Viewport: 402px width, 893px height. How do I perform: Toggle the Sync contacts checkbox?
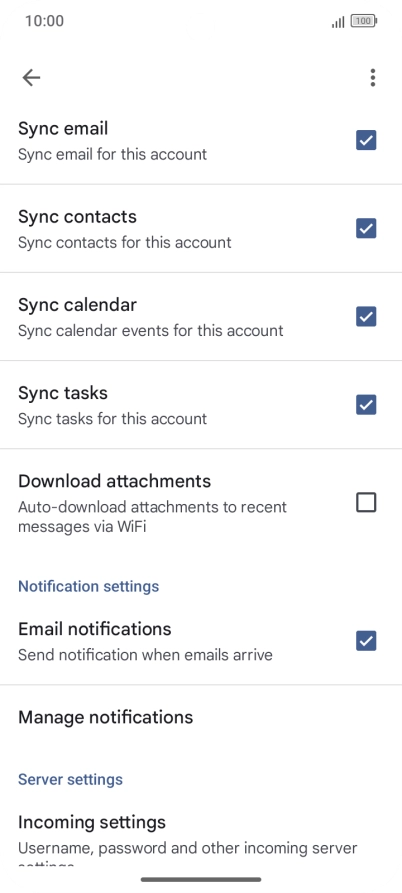point(366,228)
